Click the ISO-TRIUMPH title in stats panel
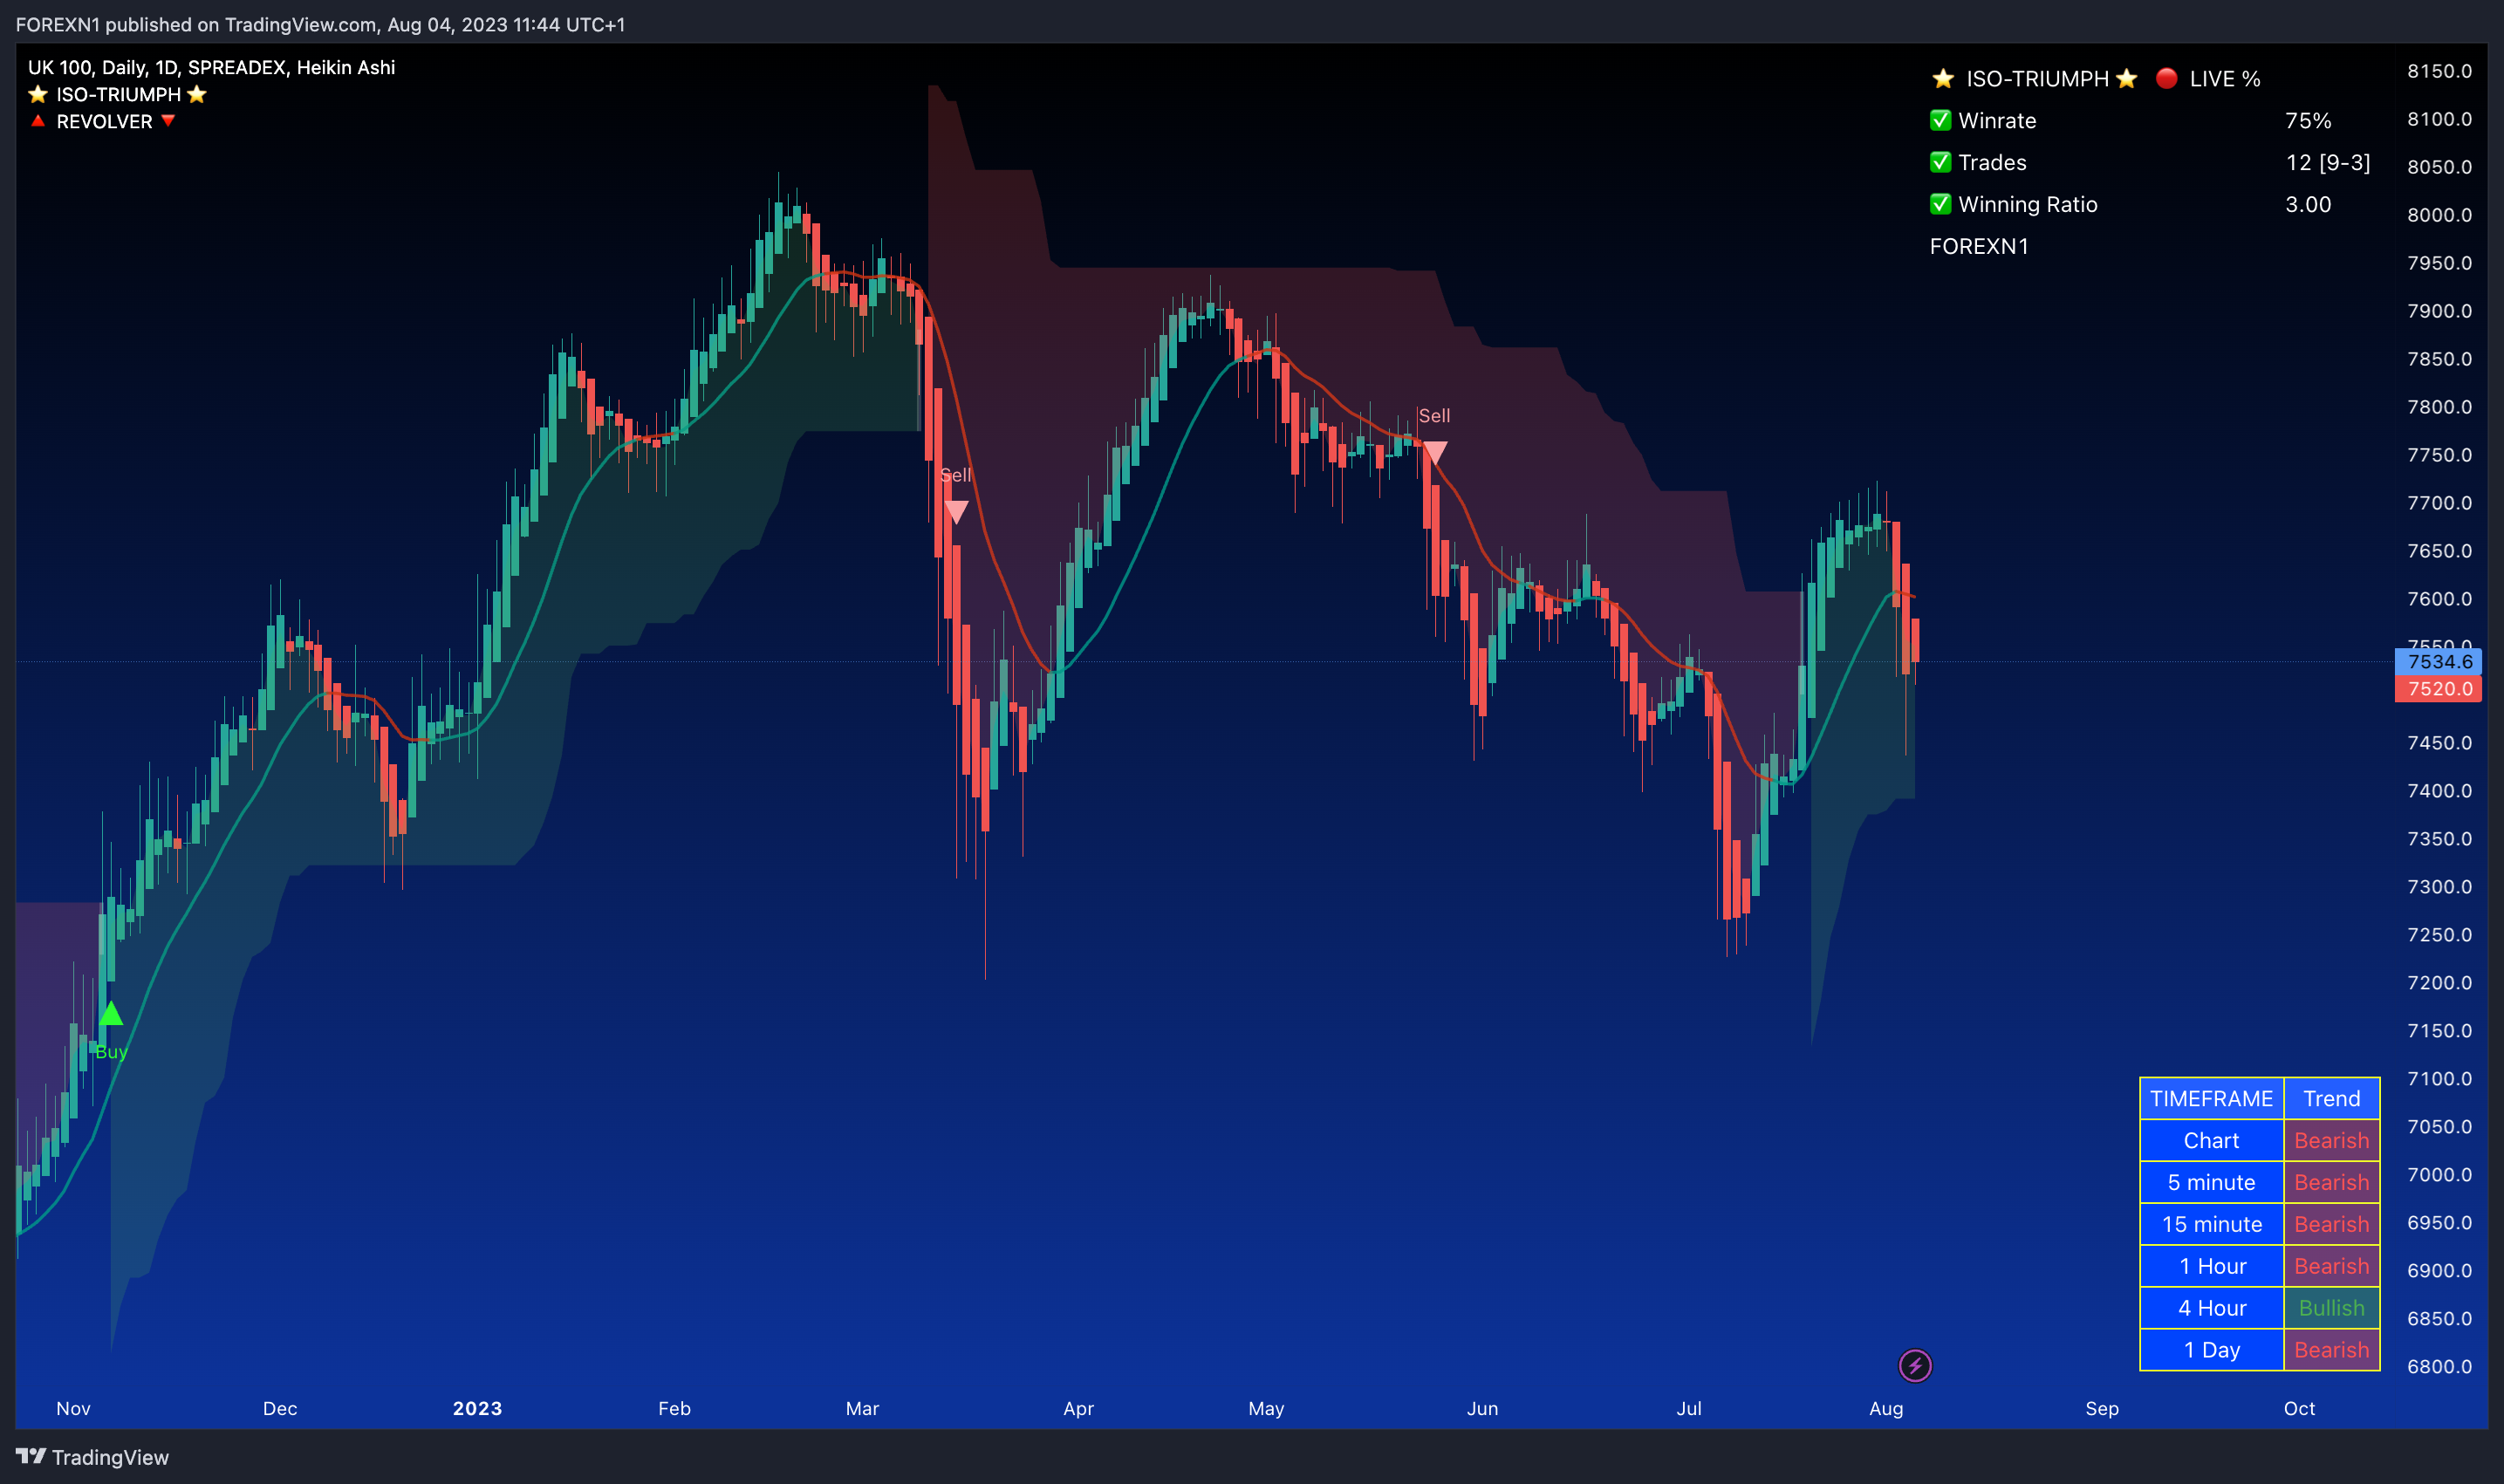Screen dimensions: 2504x1484 (x=2036, y=78)
